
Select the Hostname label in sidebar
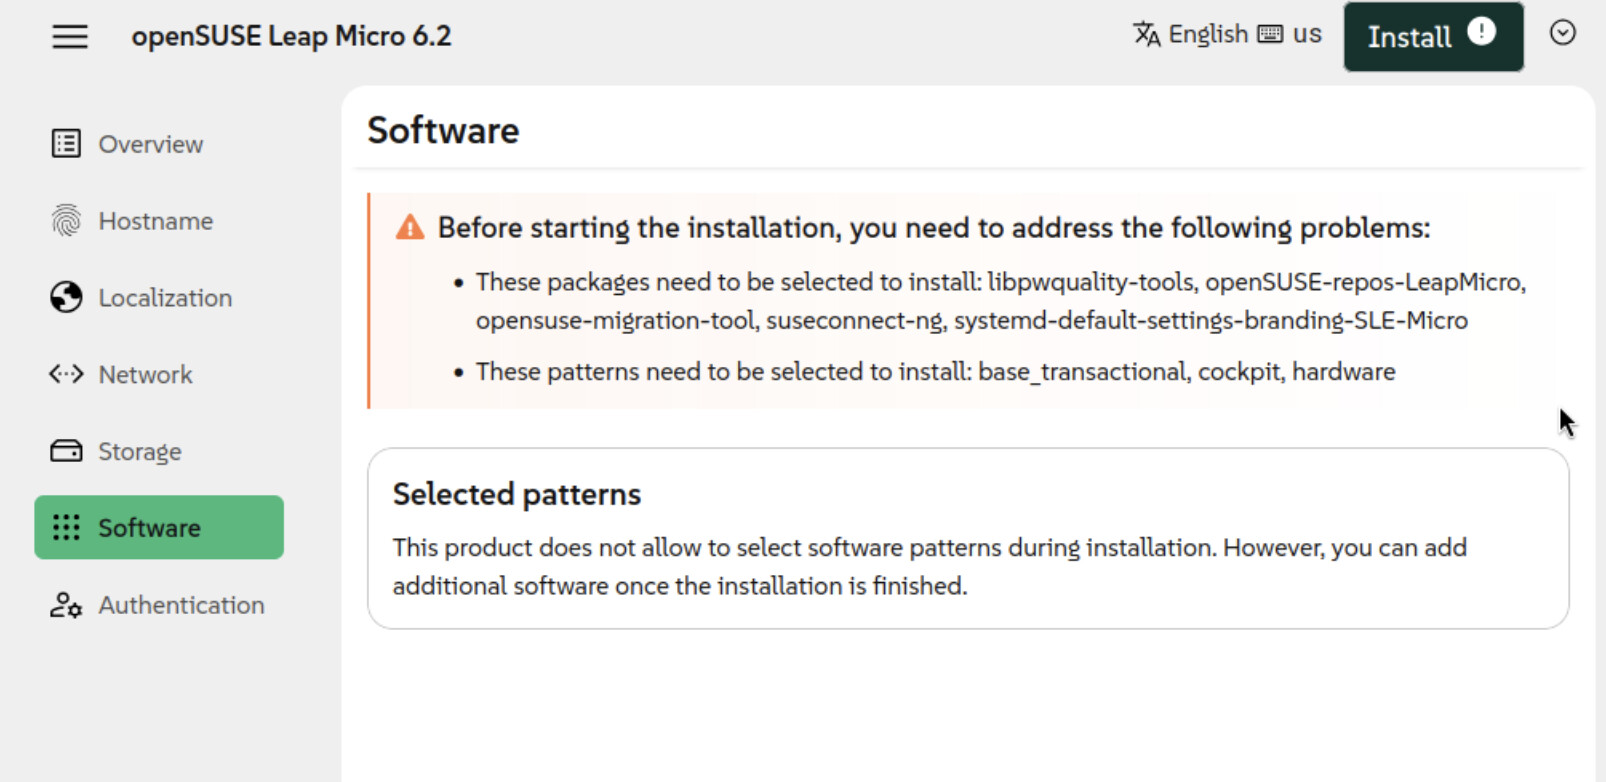coord(155,221)
